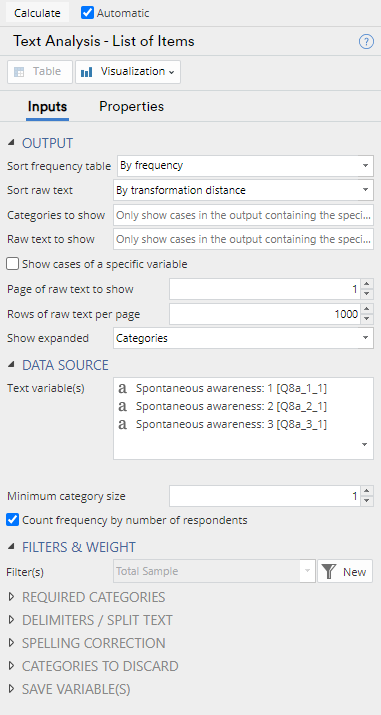Click the Calculate button

[x=37, y=13]
